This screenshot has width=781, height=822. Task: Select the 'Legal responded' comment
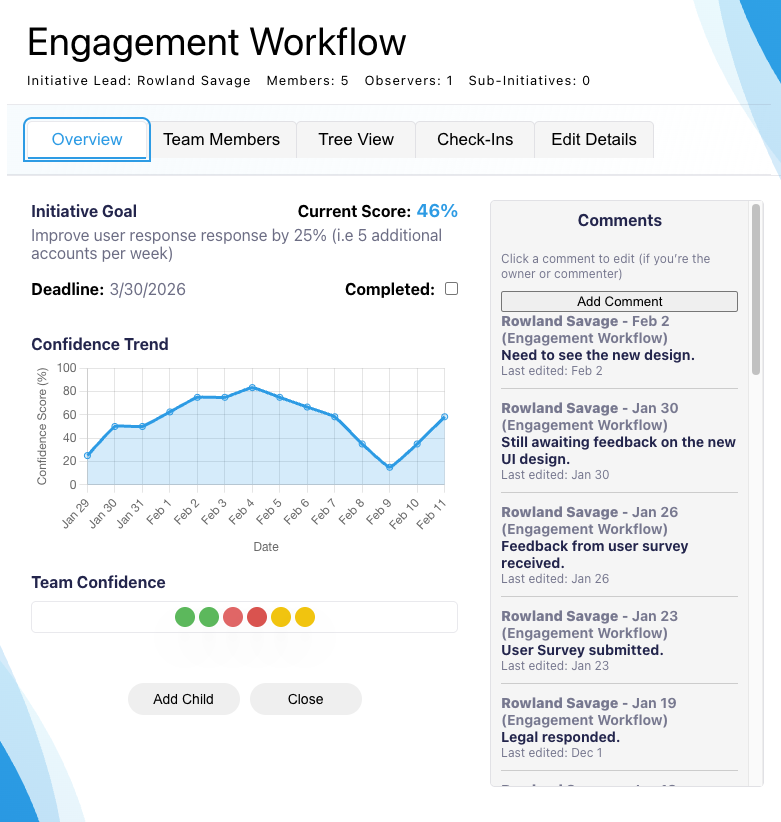pos(560,737)
